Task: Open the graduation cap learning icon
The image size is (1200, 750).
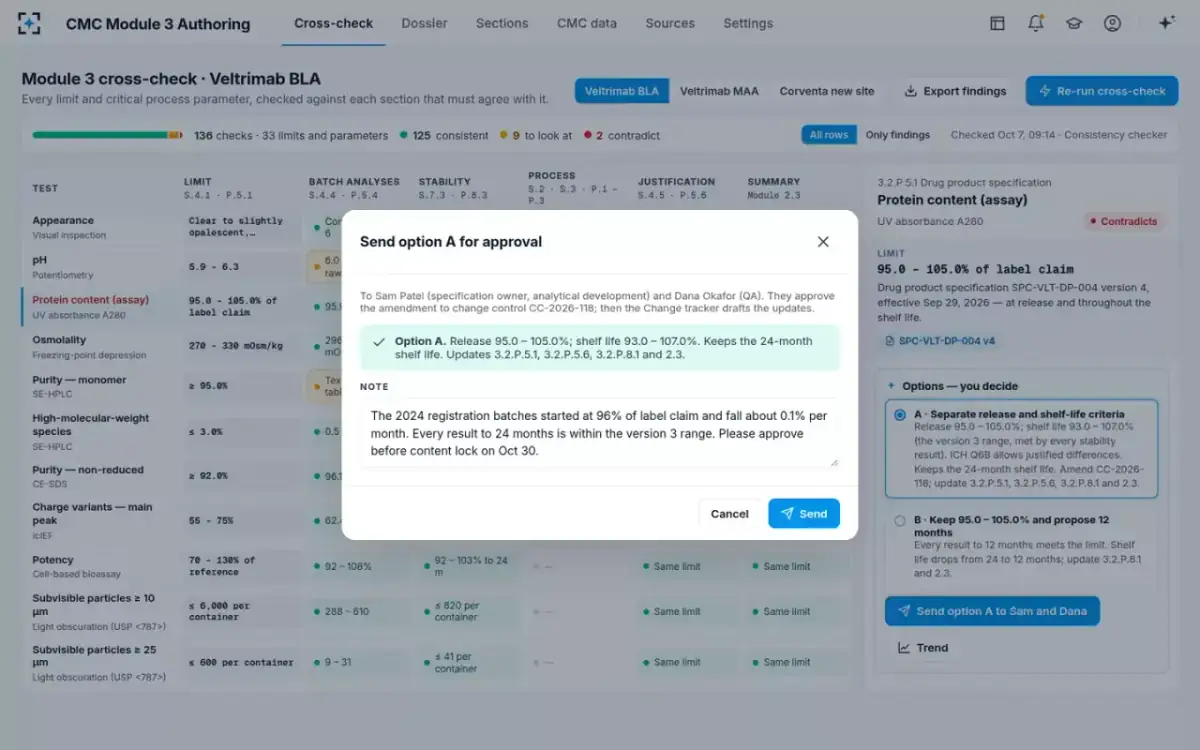Action: [x=1074, y=23]
